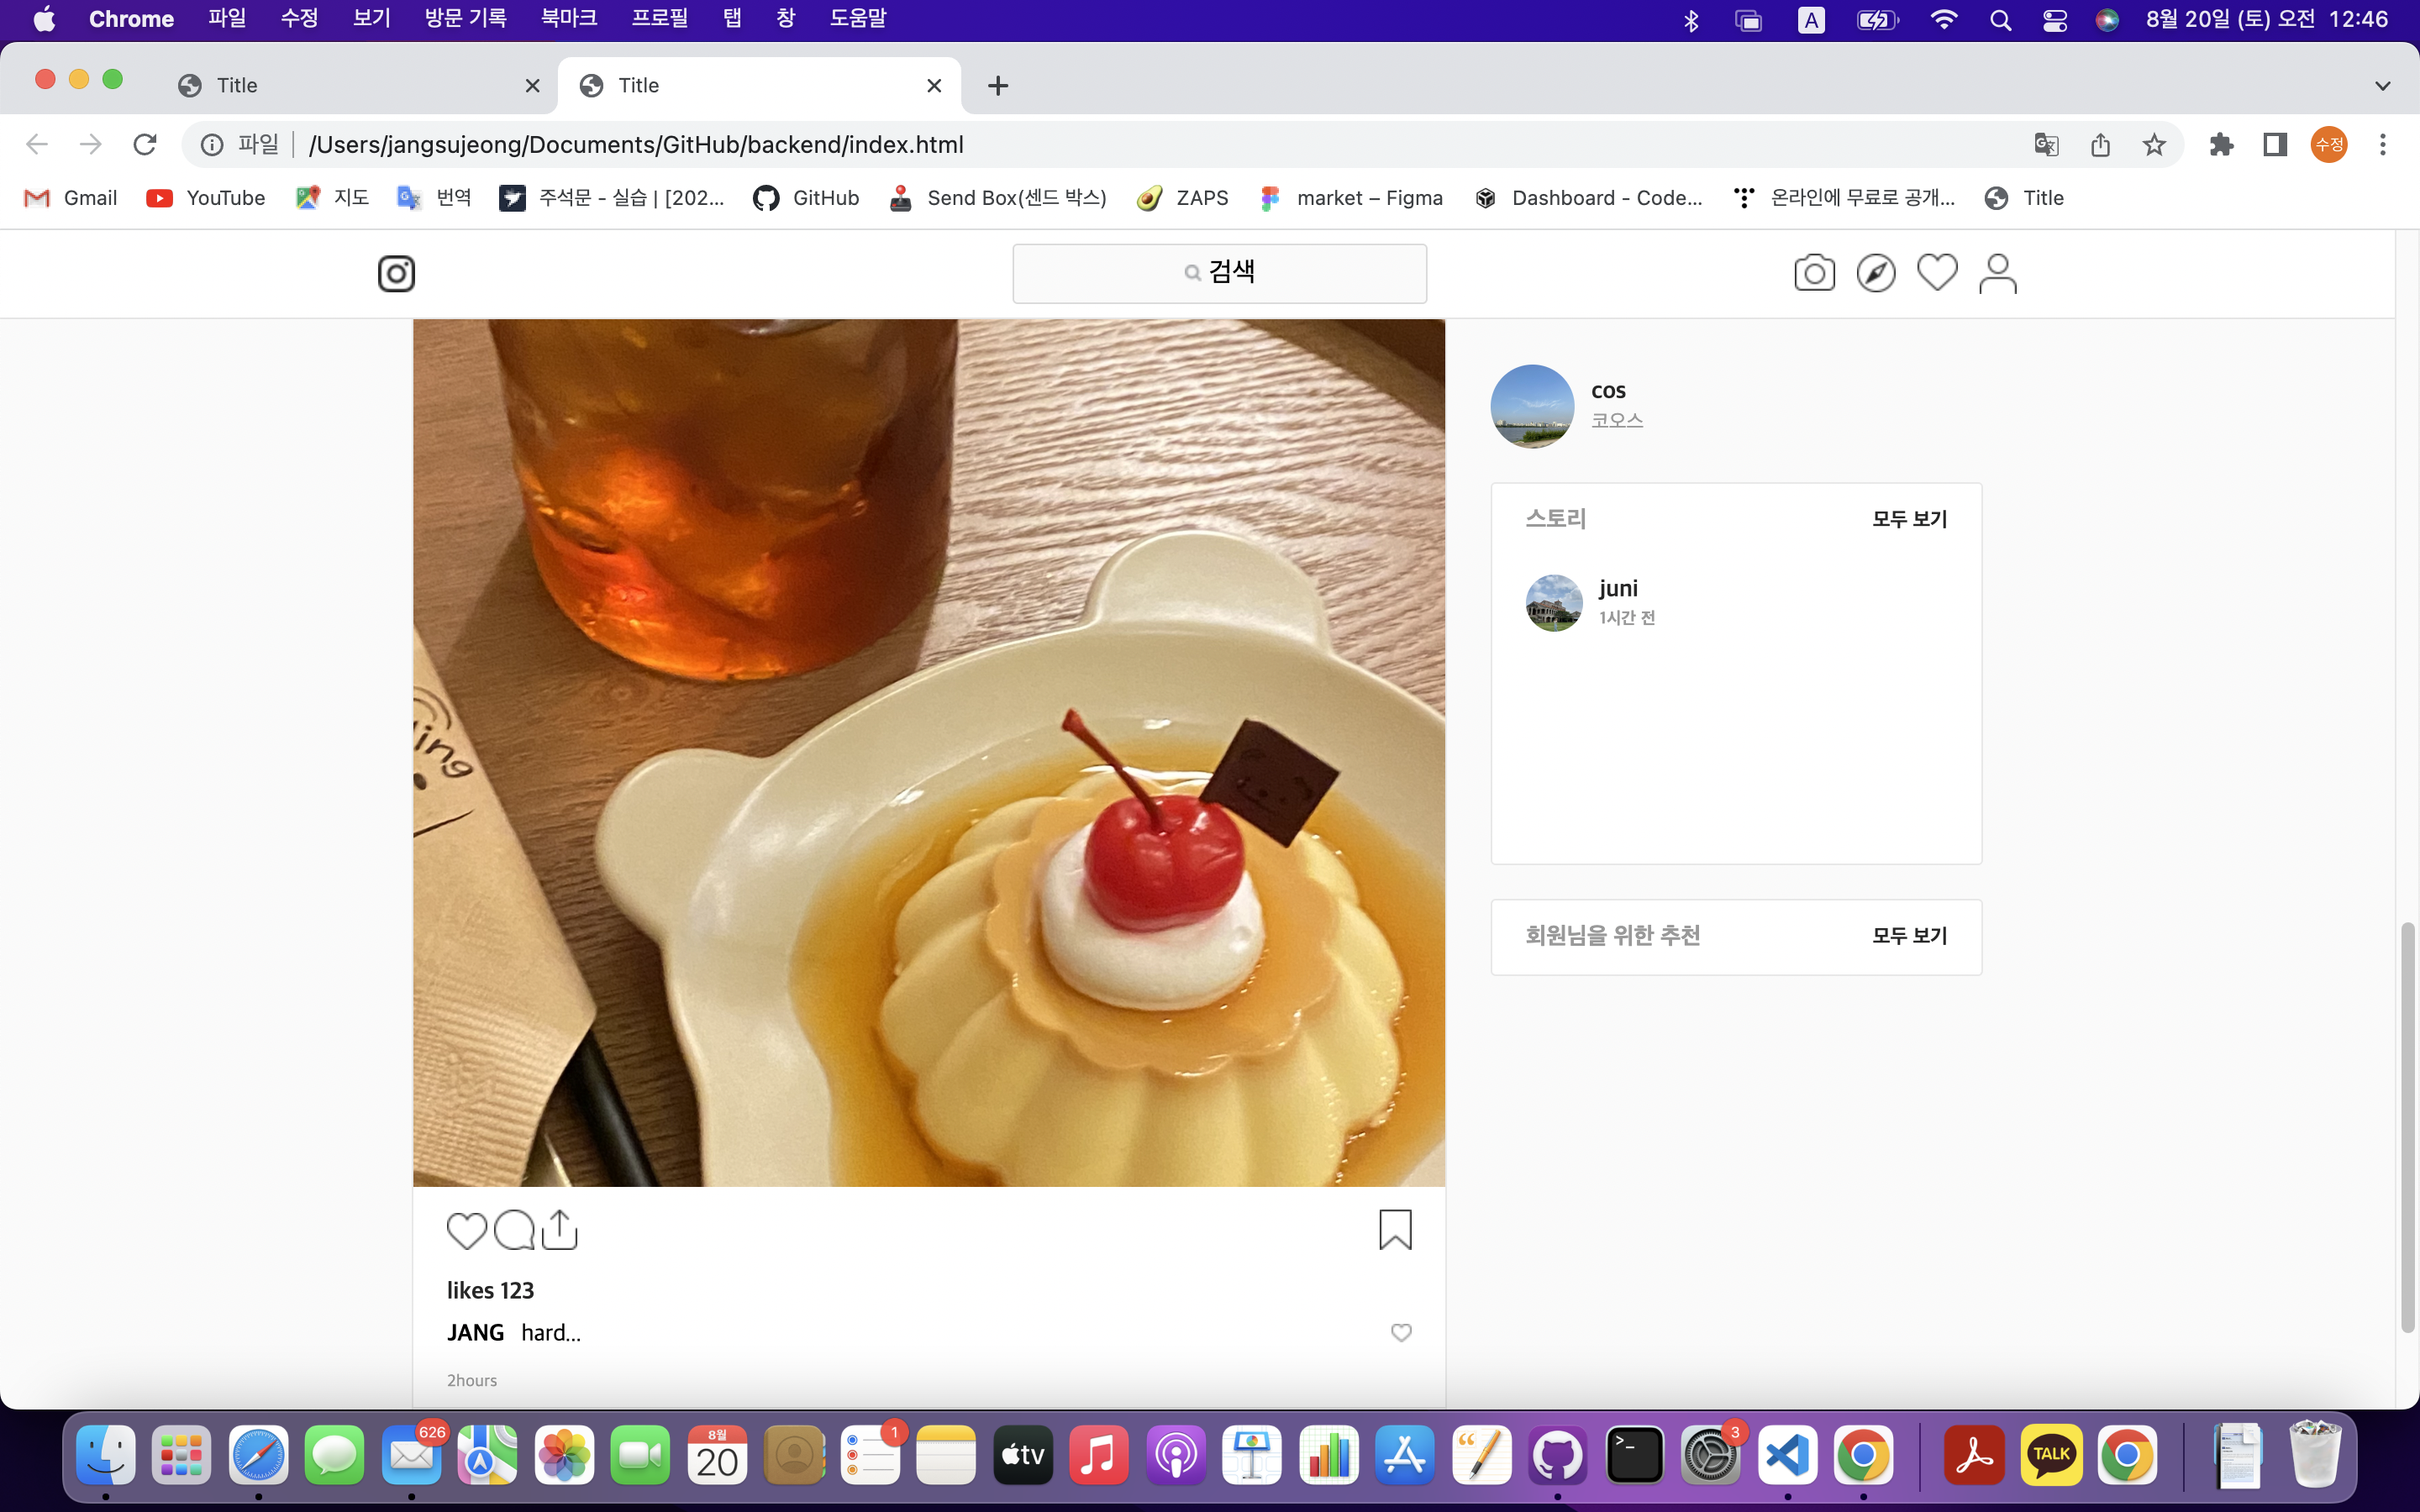Close the active Title tab
The image size is (2420, 1512).
click(x=934, y=86)
